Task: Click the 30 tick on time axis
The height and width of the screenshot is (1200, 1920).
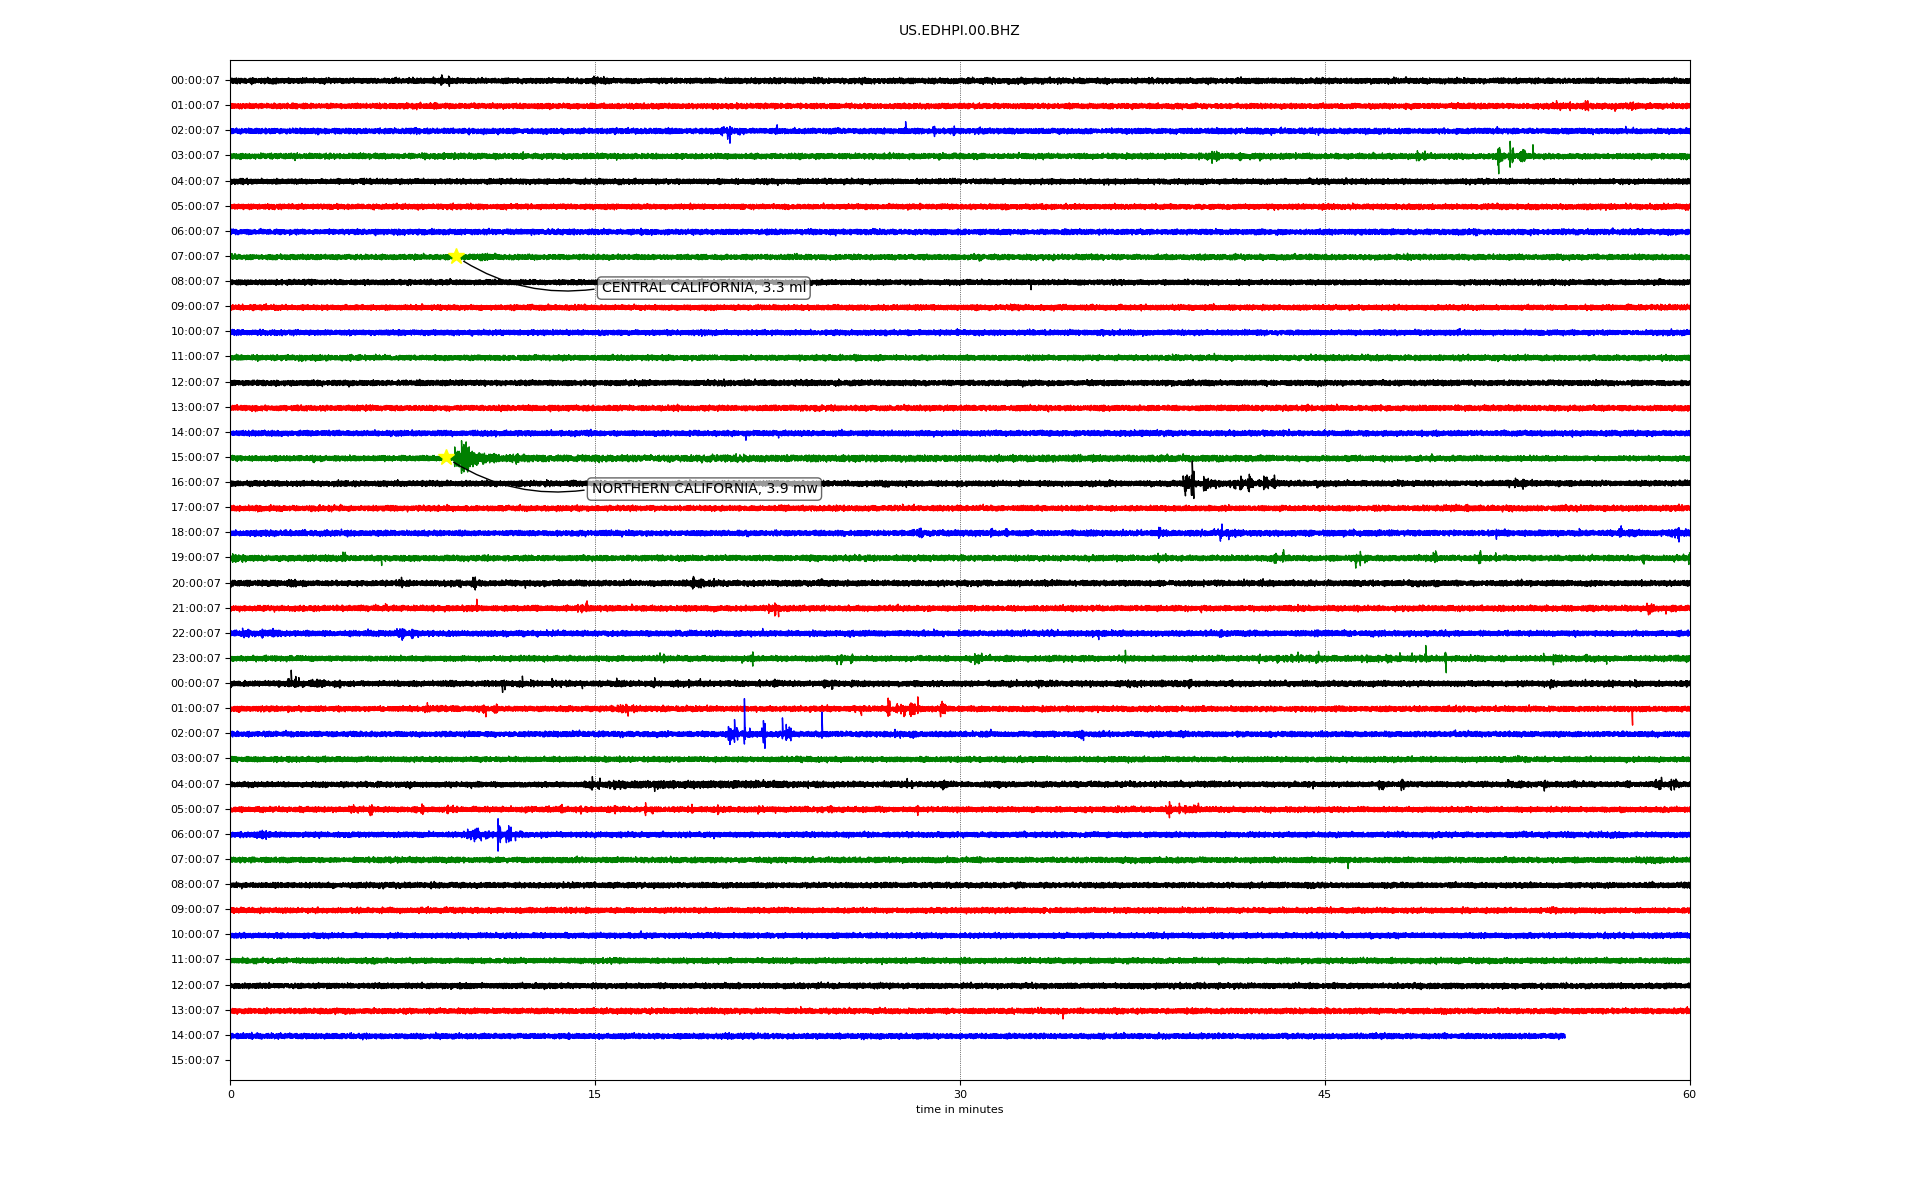Action: (x=960, y=1094)
